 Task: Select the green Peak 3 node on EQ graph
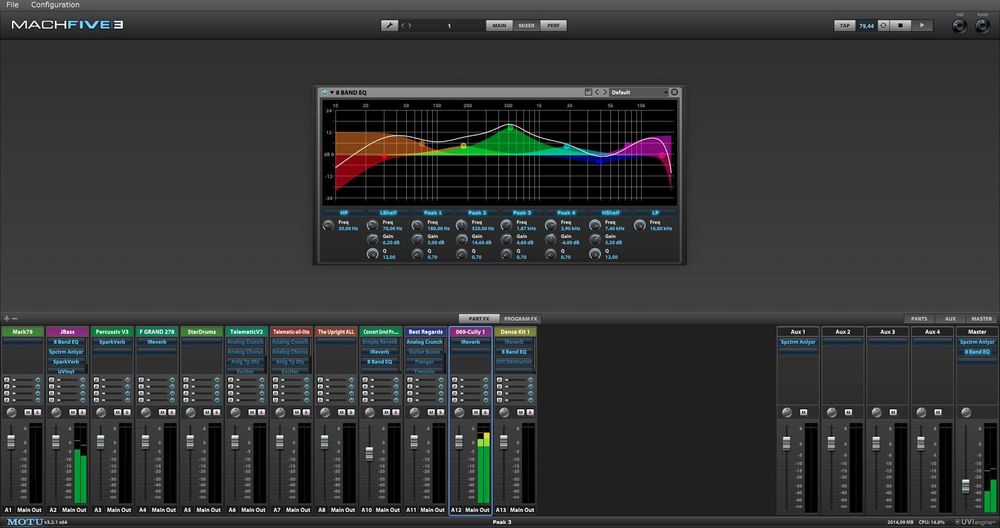pyautogui.click(x=510, y=128)
